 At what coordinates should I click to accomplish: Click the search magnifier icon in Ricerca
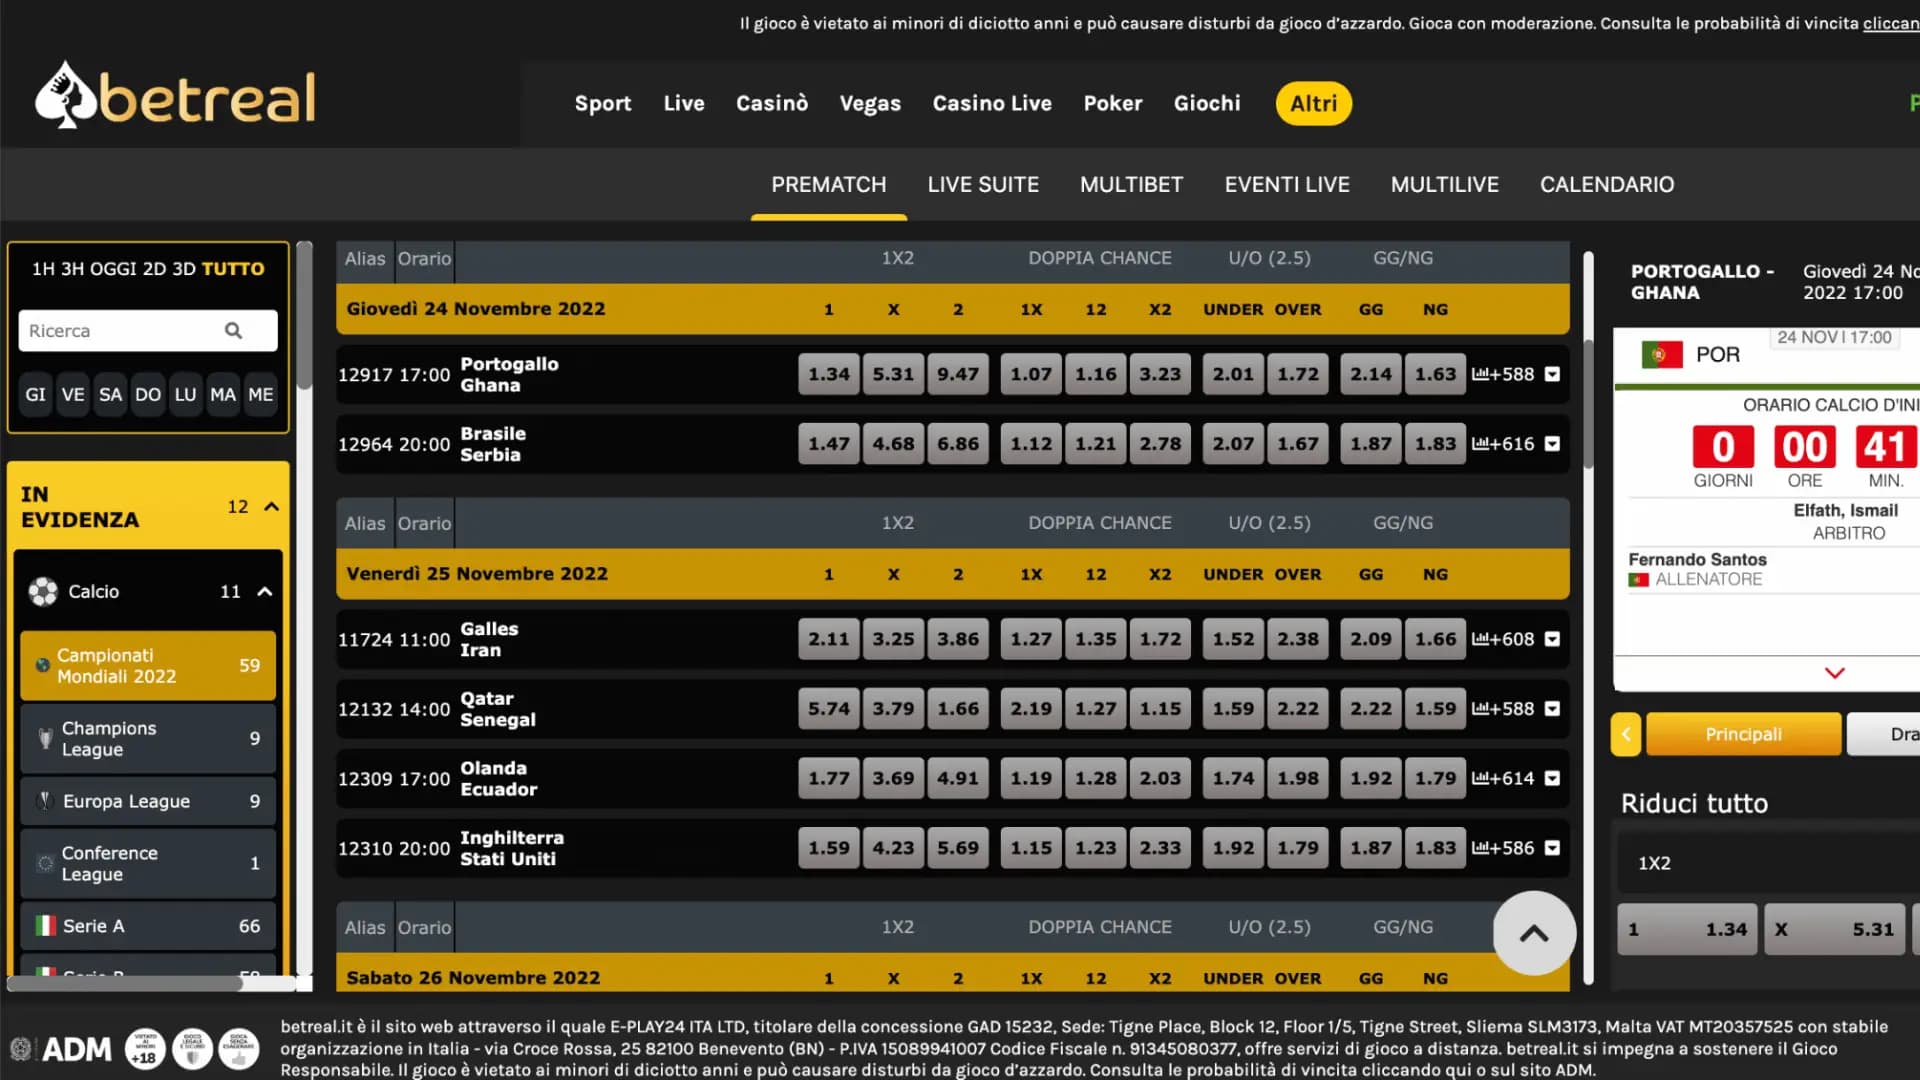pos(233,330)
